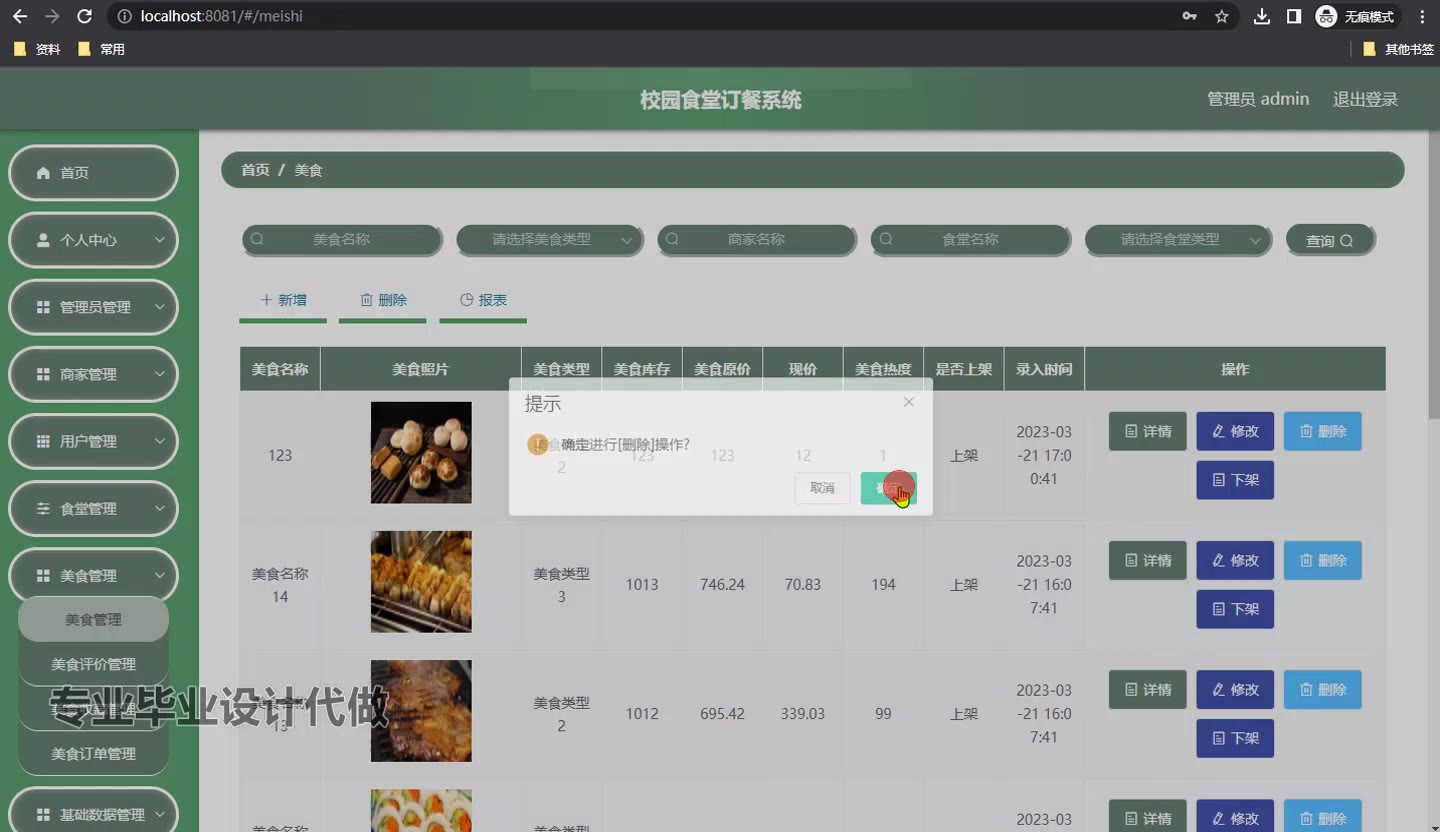Click 详情 for row 美食名称14
Image resolution: width=1440 pixels, height=832 pixels.
(1147, 560)
